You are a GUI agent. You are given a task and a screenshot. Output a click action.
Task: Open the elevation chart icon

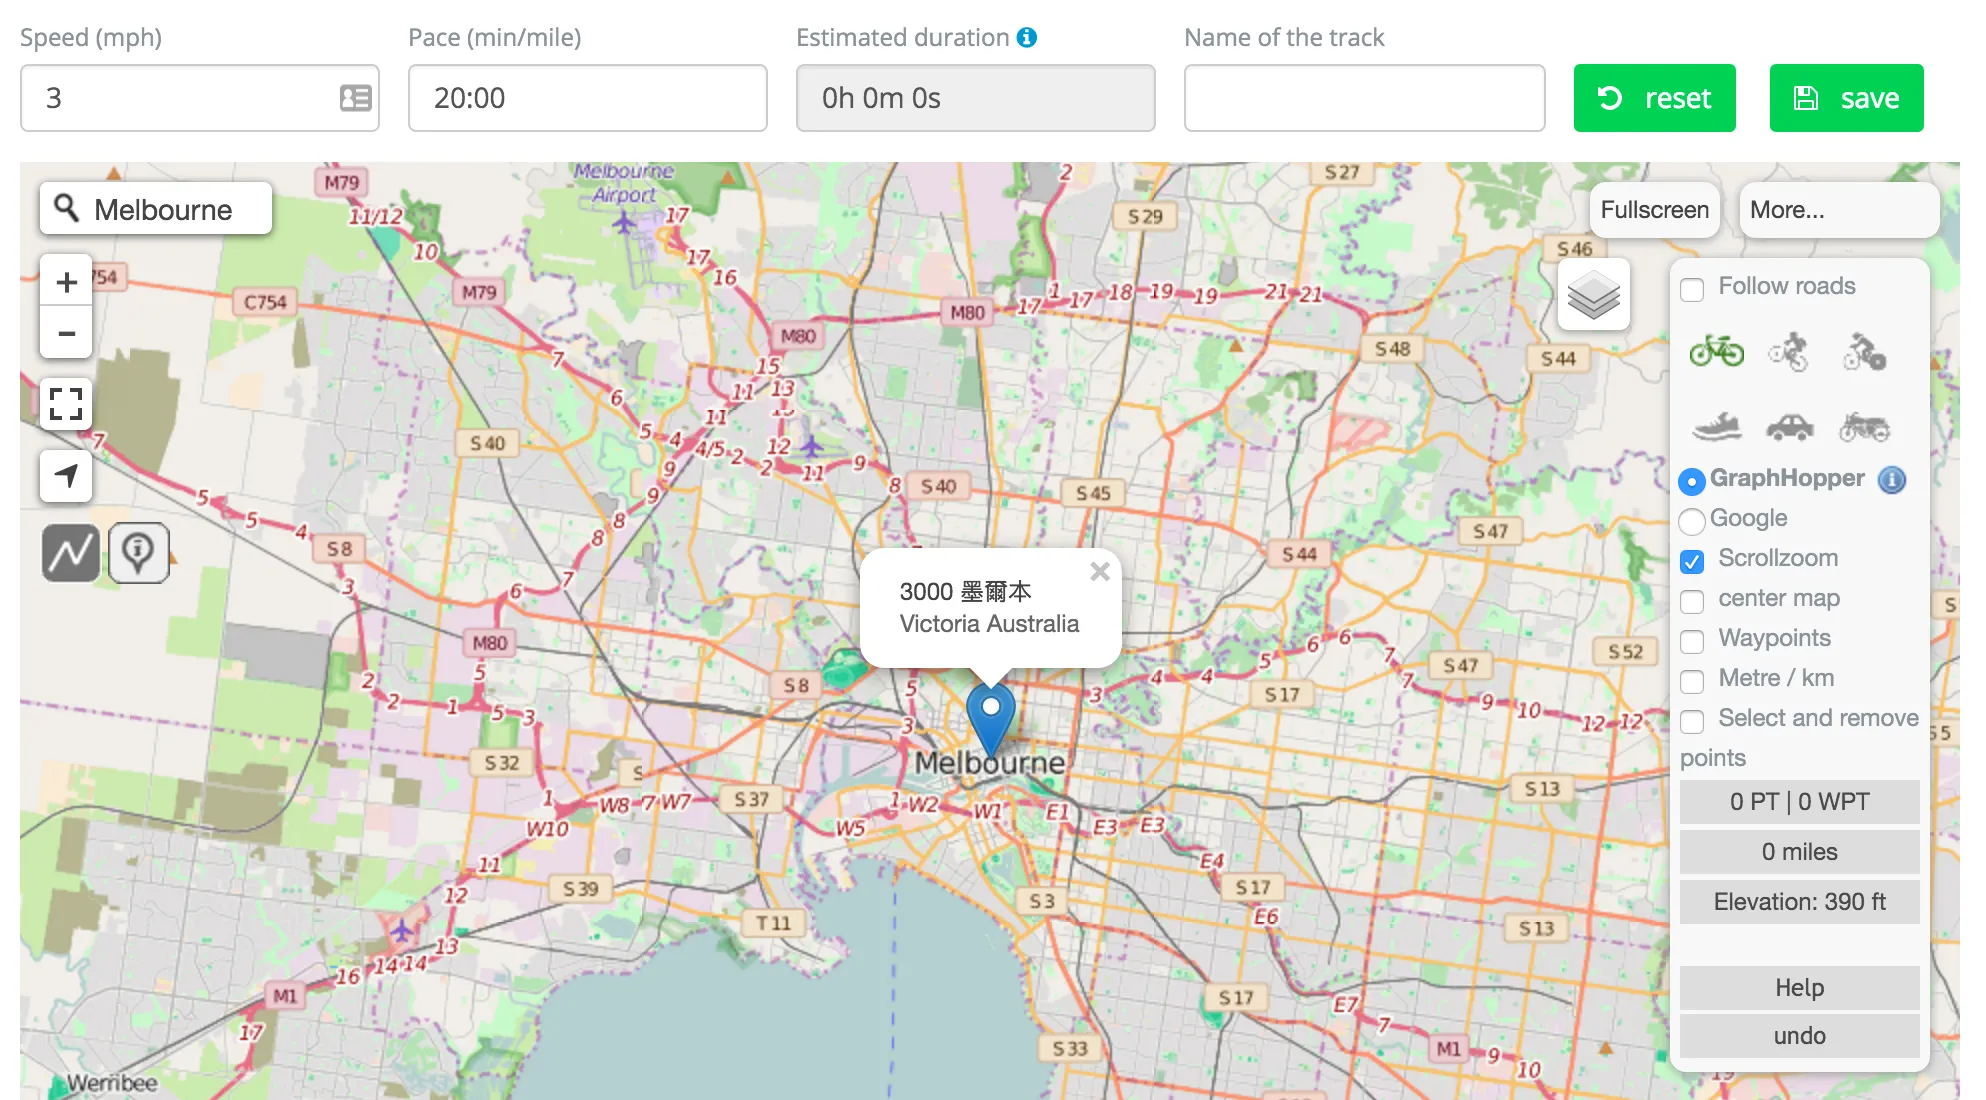click(69, 552)
